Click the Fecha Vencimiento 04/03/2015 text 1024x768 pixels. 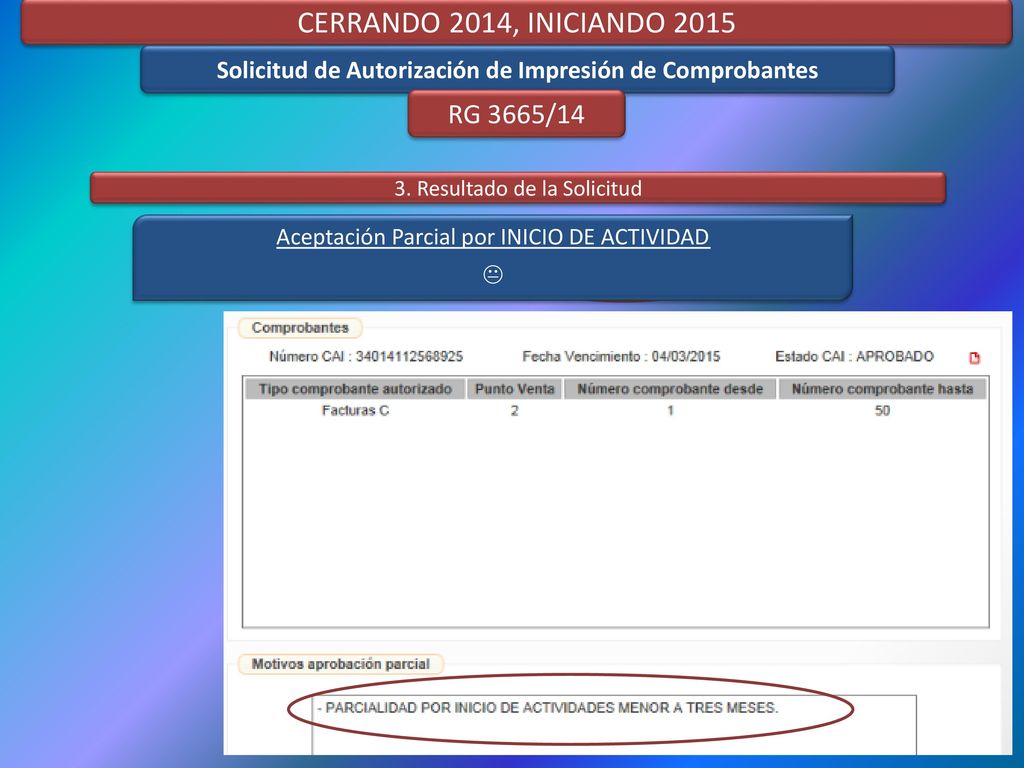621,357
